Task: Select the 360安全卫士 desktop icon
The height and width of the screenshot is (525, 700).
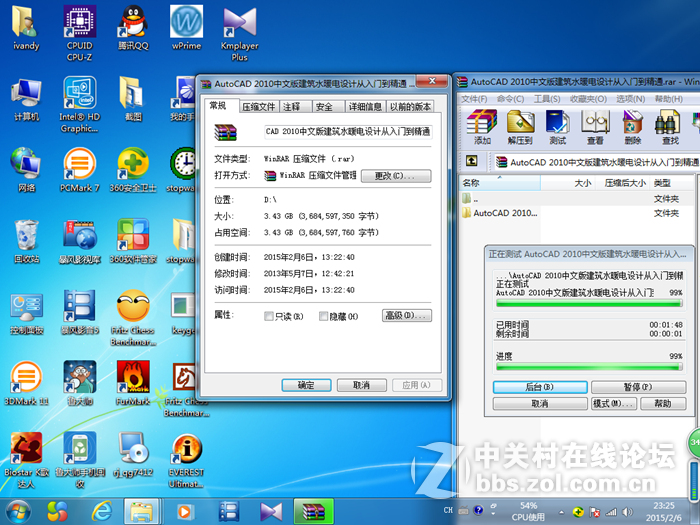Action: pyautogui.click(x=133, y=170)
